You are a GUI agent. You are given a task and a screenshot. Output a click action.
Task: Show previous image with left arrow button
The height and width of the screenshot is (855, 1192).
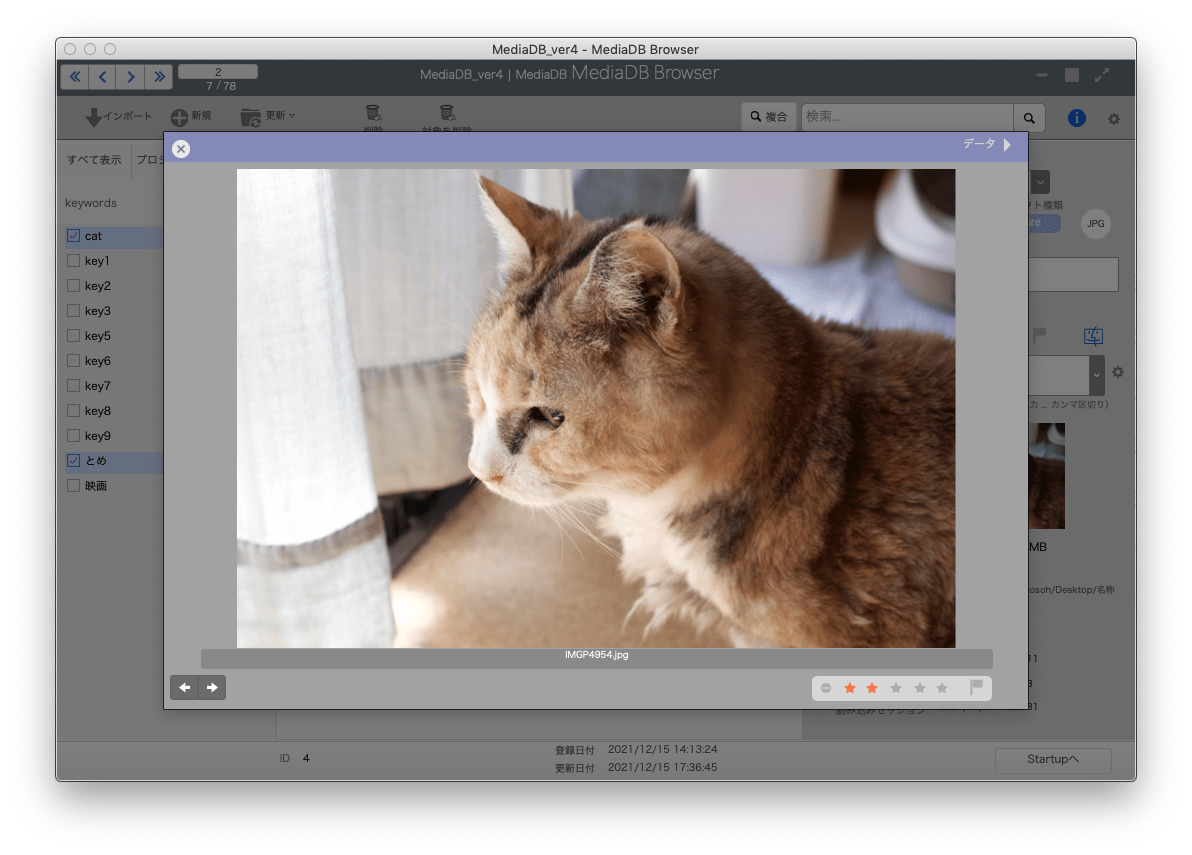(x=185, y=688)
